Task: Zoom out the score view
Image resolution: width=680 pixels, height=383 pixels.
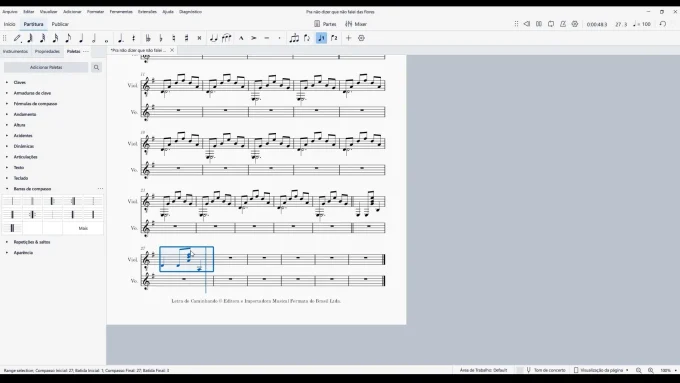Action: click(638, 370)
